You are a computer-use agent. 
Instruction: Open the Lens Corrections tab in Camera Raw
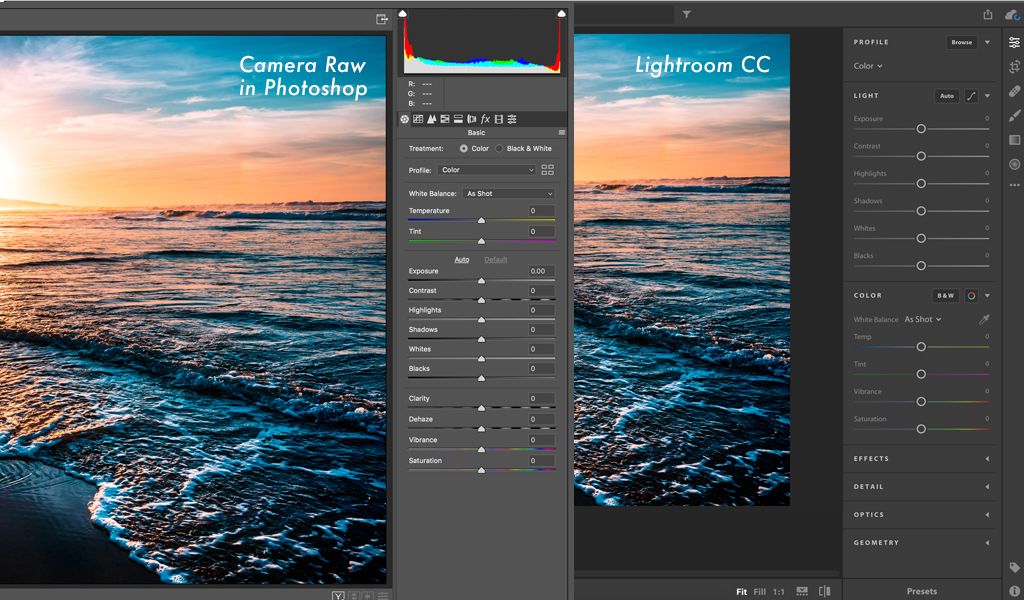tap(472, 119)
